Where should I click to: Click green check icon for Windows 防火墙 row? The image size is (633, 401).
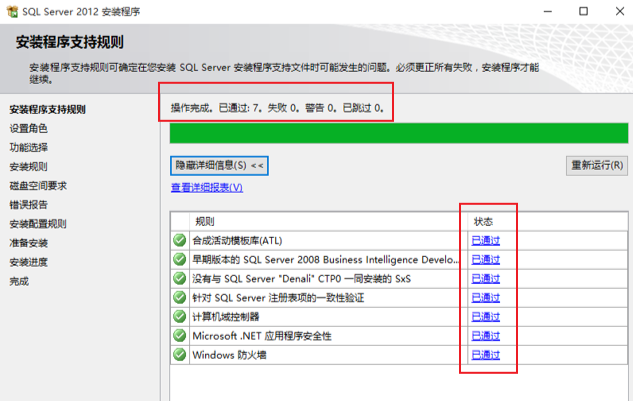pyautogui.click(x=180, y=355)
